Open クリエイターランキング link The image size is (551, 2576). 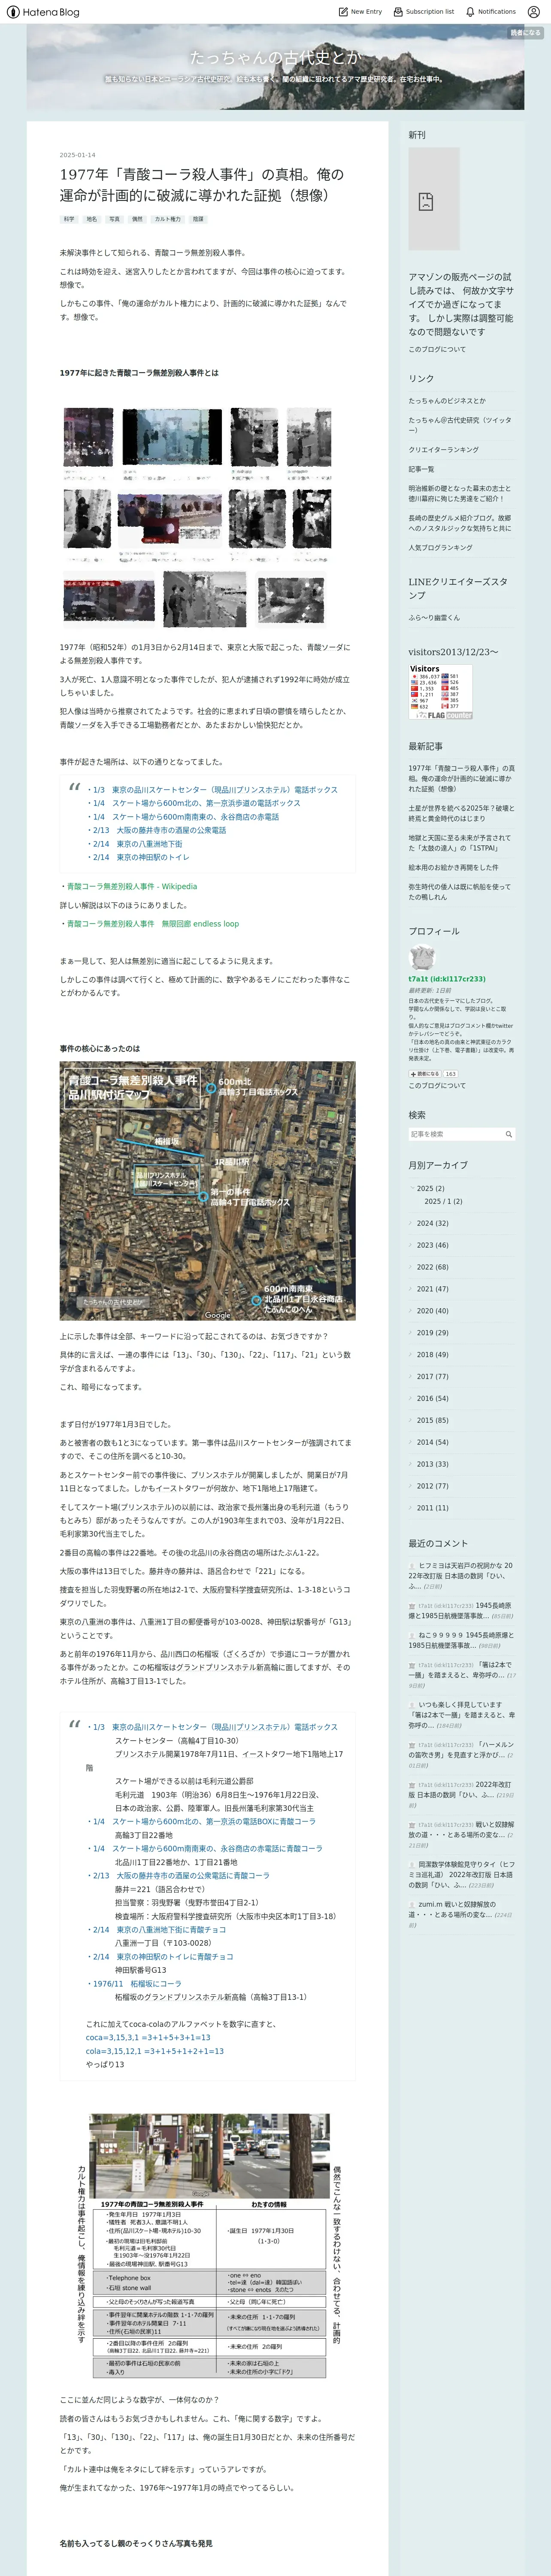pyautogui.click(x=443, y=450)
